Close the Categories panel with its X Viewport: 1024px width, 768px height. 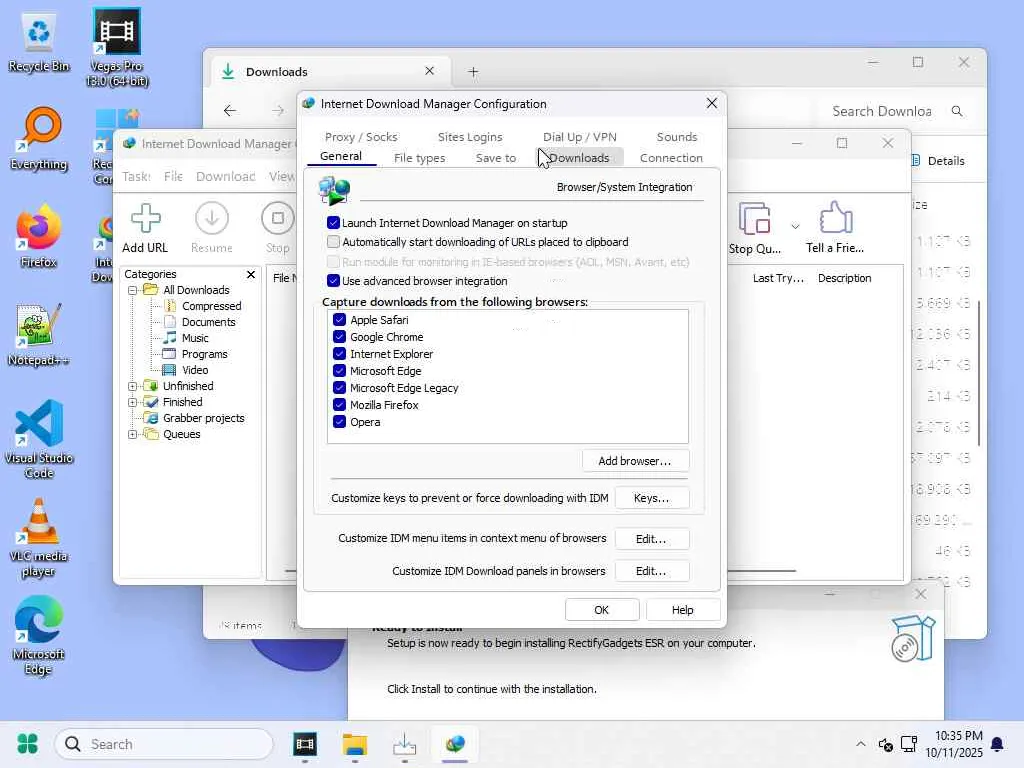tap(251, 274)
